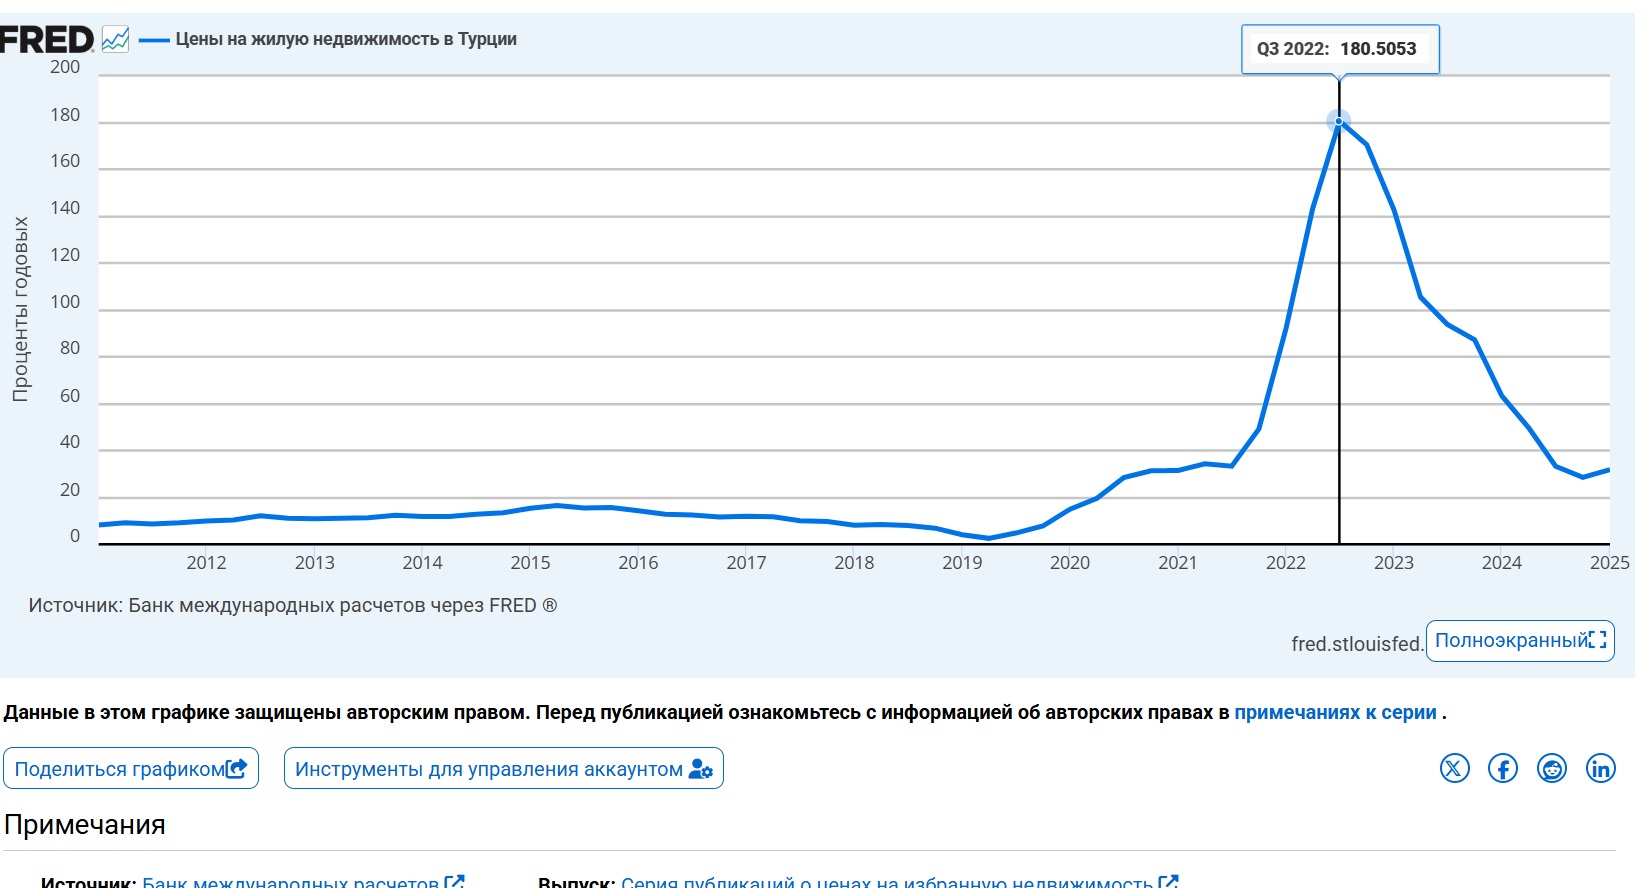This screenshot has height=888, width=1648.
Task: Open Инструменты для управления аккаунтом
Action: coord(503,768)
